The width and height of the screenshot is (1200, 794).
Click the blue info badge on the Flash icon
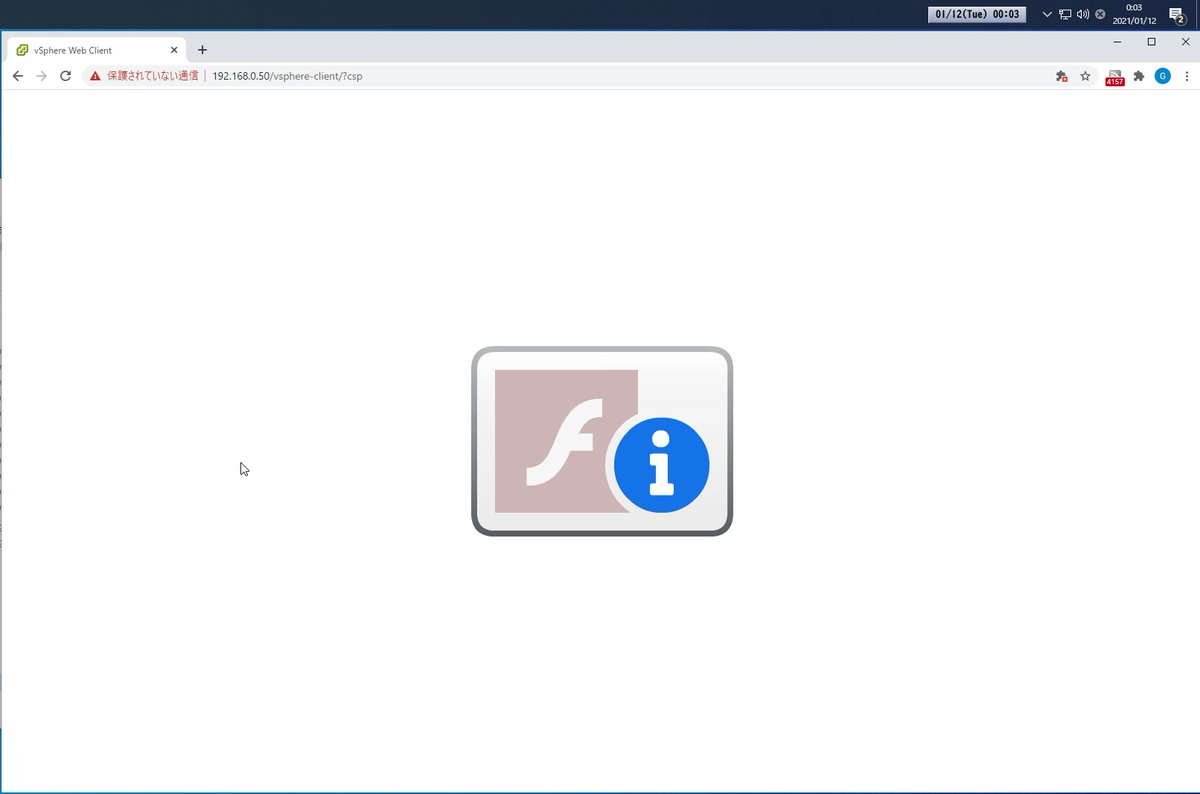coord(660,463)
